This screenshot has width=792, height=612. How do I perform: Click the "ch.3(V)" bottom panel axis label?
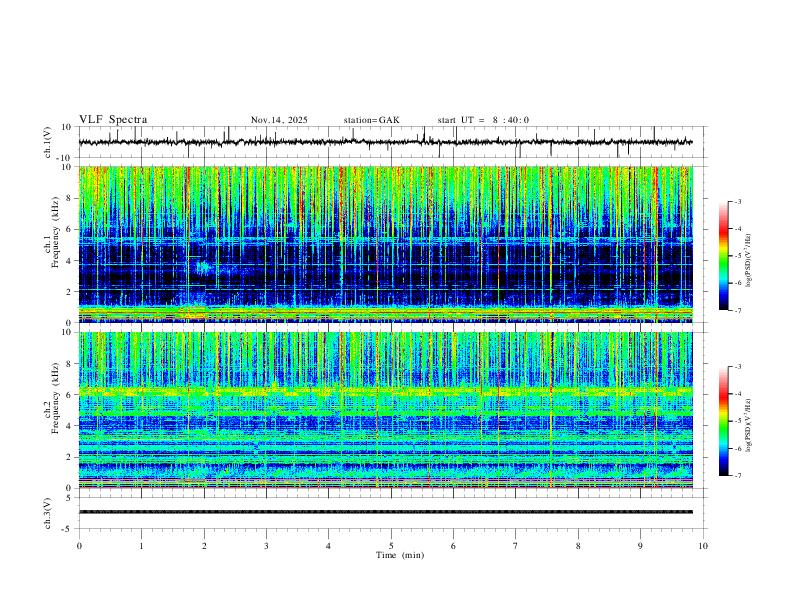tap(48, 513)
